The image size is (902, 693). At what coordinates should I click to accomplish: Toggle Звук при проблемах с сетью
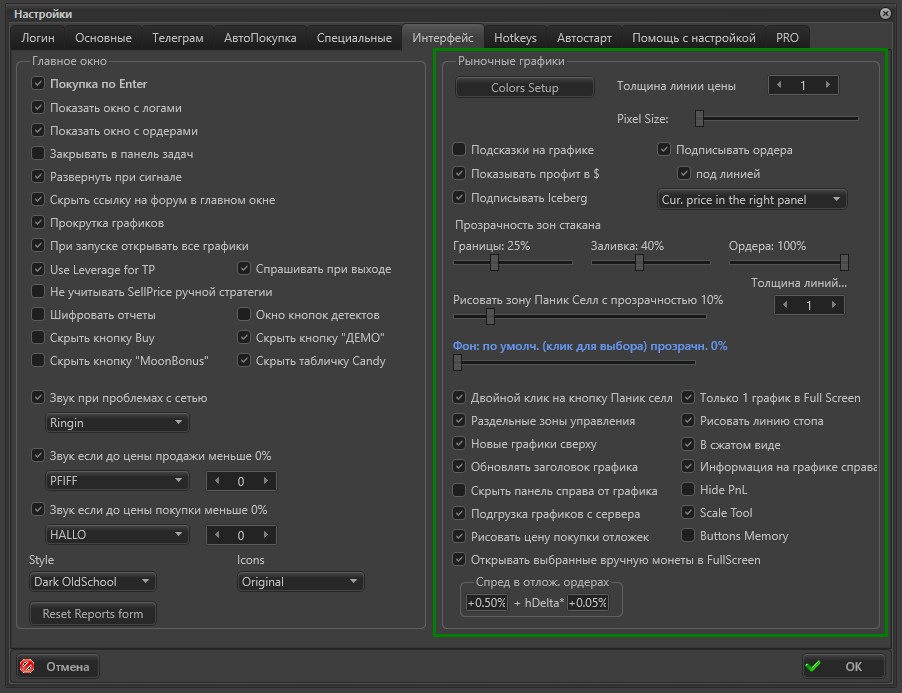pyautogui.click(x=38, y=397)
